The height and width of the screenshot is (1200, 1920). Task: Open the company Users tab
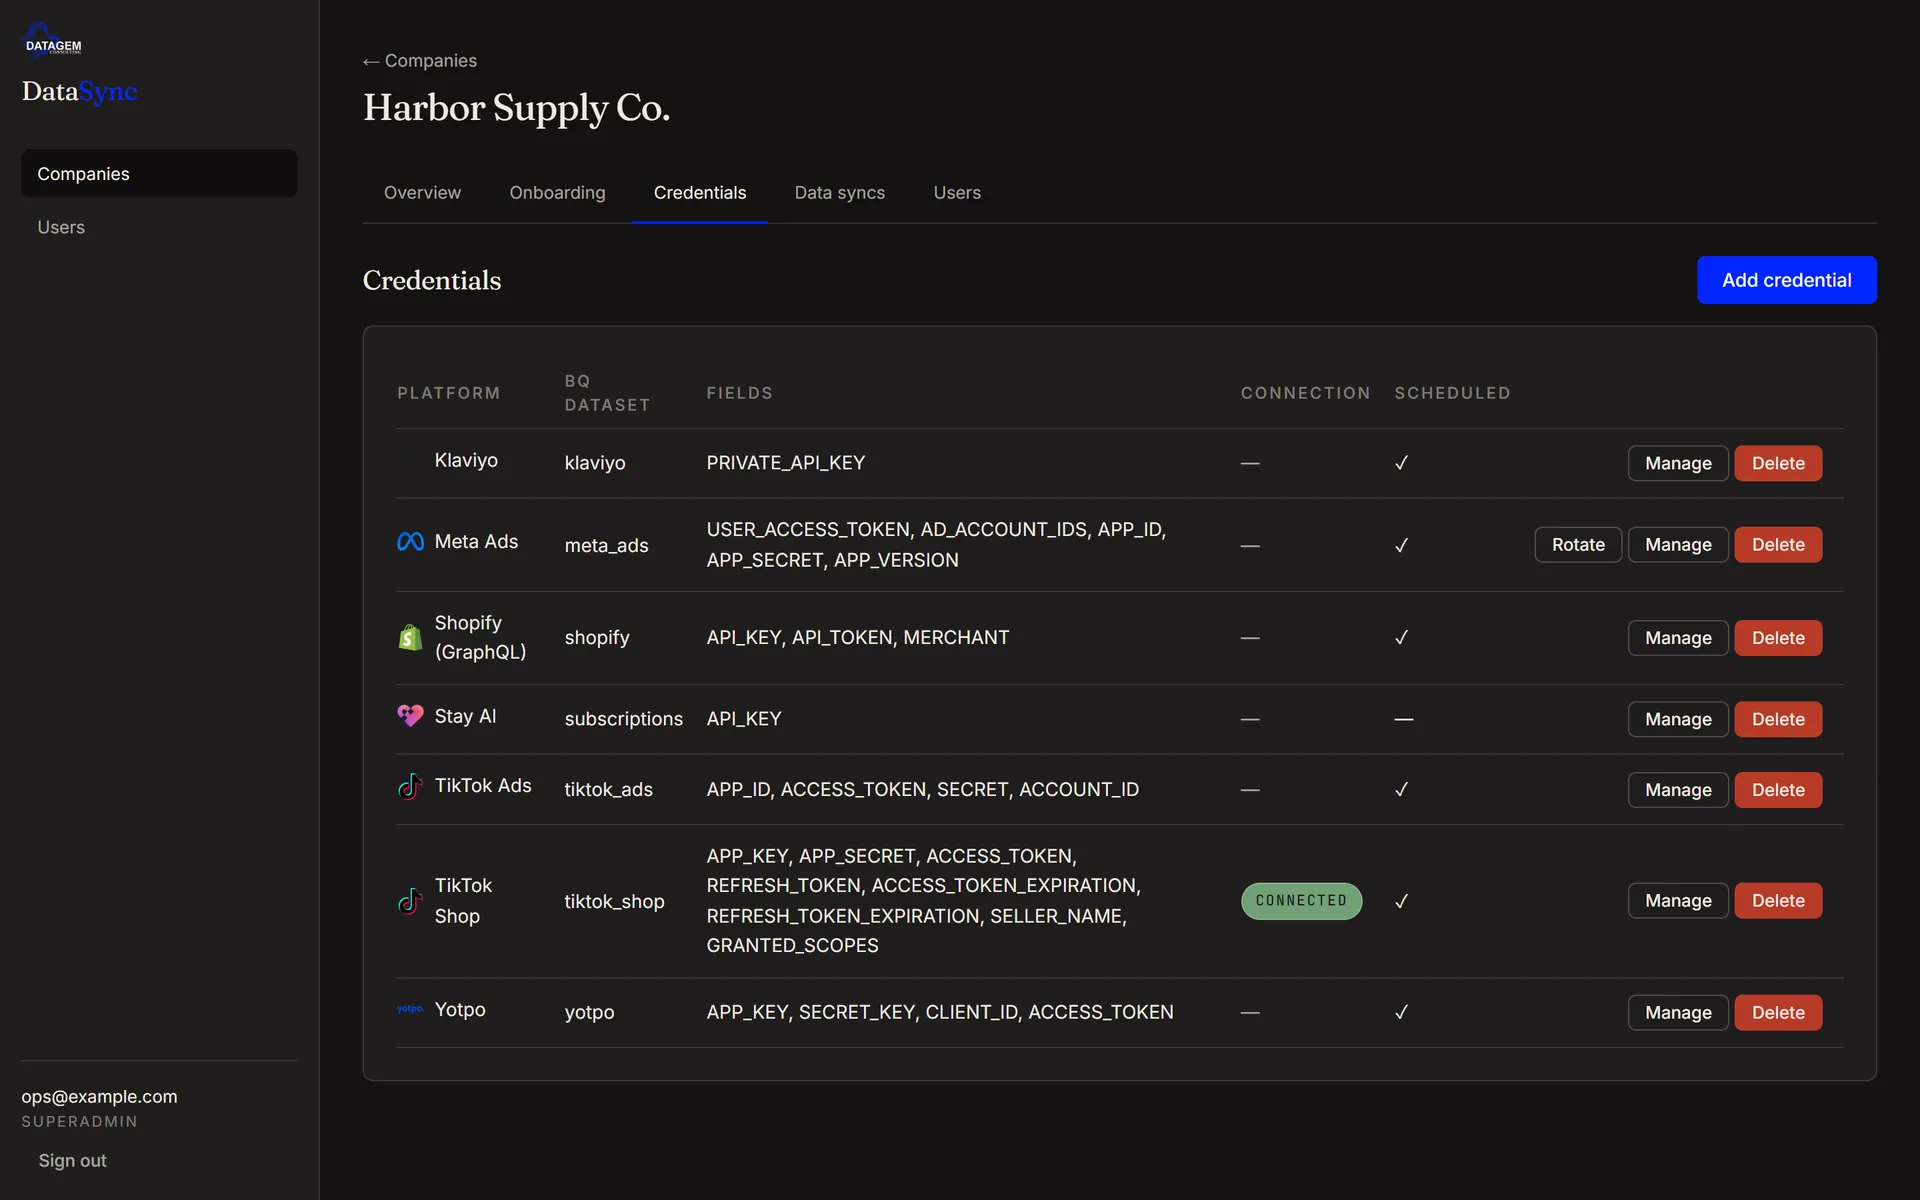click(x=957, y=193)
